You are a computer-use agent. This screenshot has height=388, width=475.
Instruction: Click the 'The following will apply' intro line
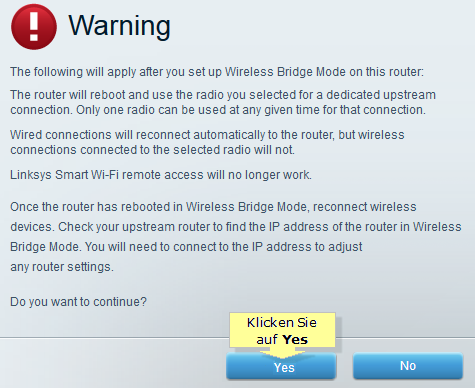(217, 72)
